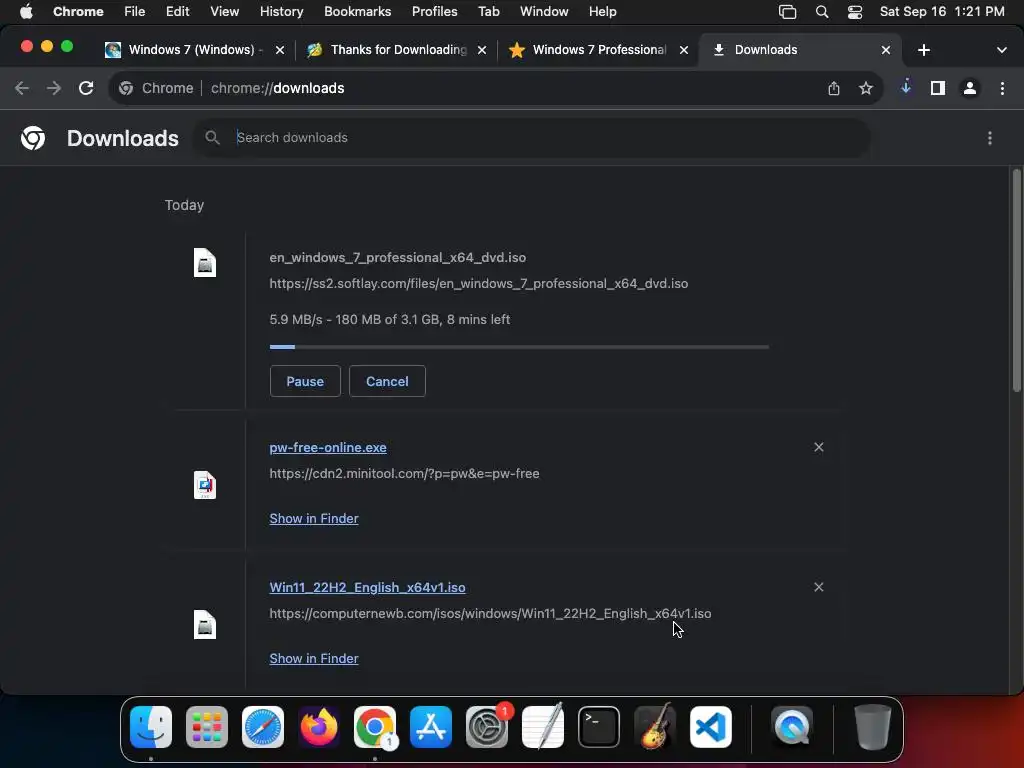Remove Win11_22H2_English_x64v1.iso from the list

819,587
